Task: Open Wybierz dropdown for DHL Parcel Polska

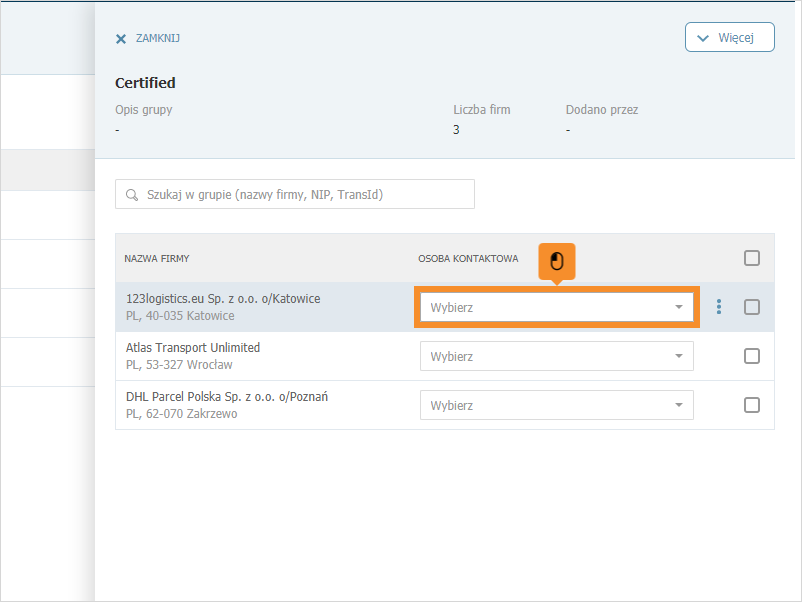Action: click(556, 405)
